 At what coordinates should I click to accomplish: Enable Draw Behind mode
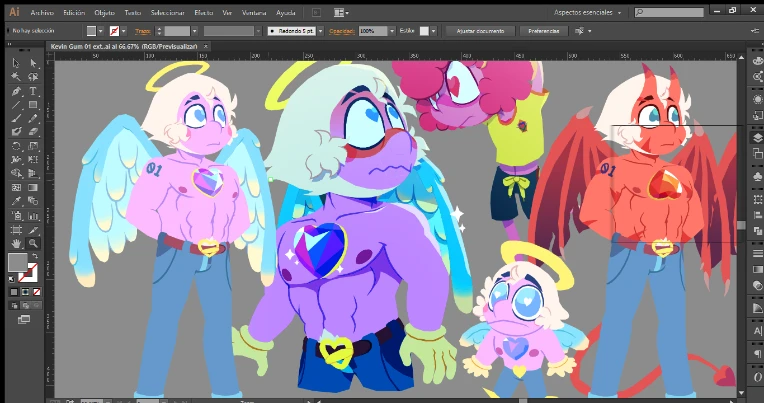click(x=25, y=306)
